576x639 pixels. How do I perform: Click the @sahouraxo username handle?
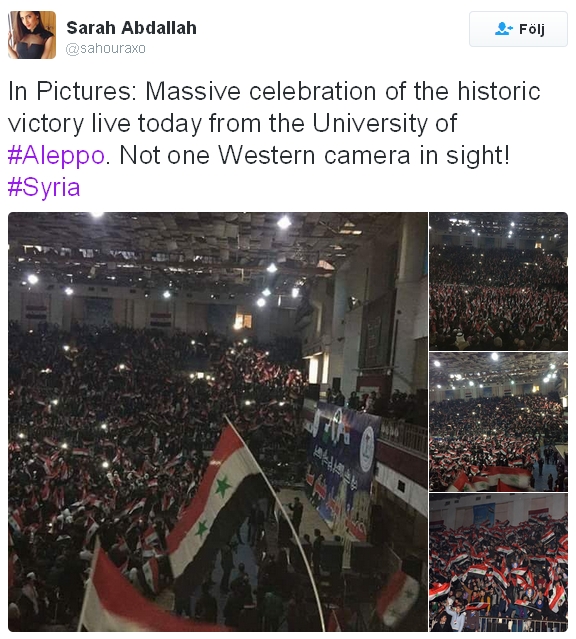(106, 48)
